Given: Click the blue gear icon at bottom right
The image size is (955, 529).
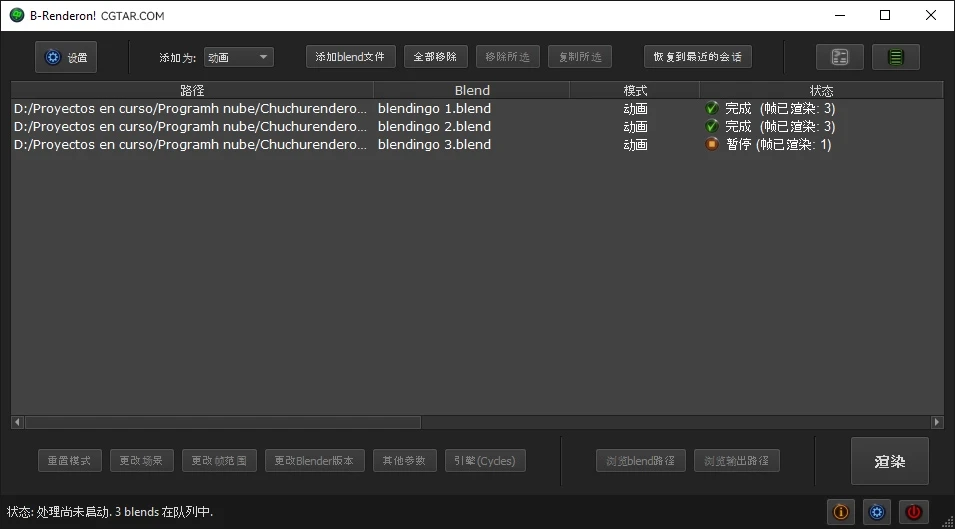Looking at the screenshot, I should (x=877, y=512).
